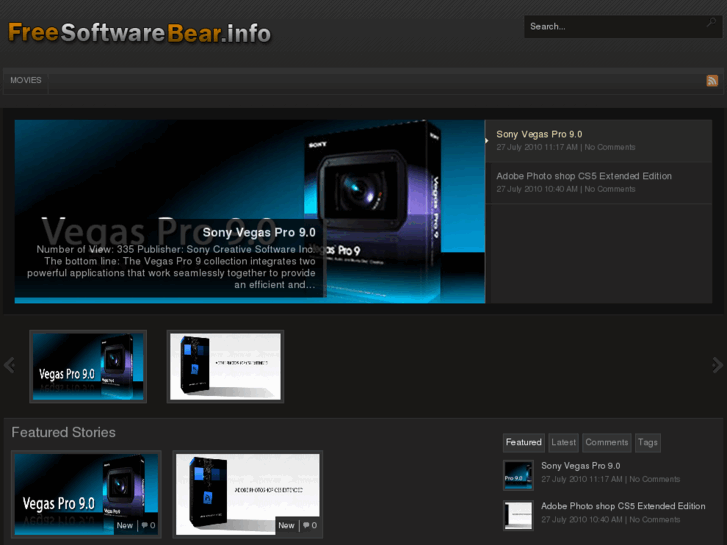
Task: Open the RSS feed icon
Action: click(712, 80)
